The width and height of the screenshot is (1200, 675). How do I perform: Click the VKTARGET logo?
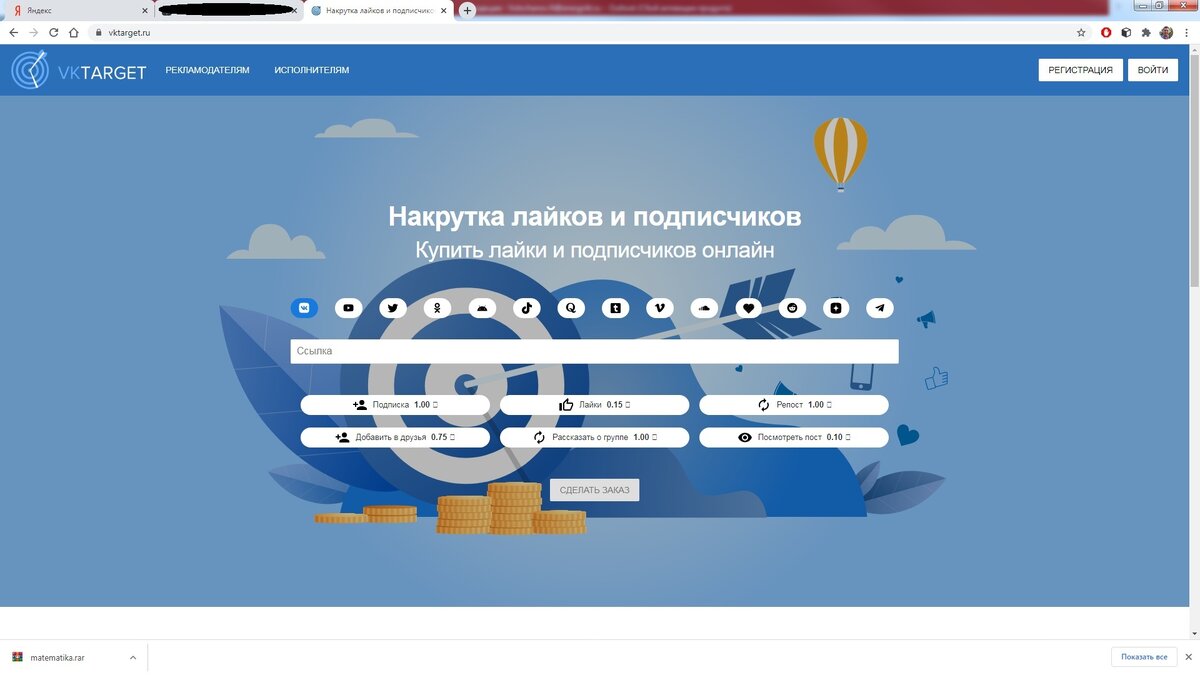click(78, 70)
